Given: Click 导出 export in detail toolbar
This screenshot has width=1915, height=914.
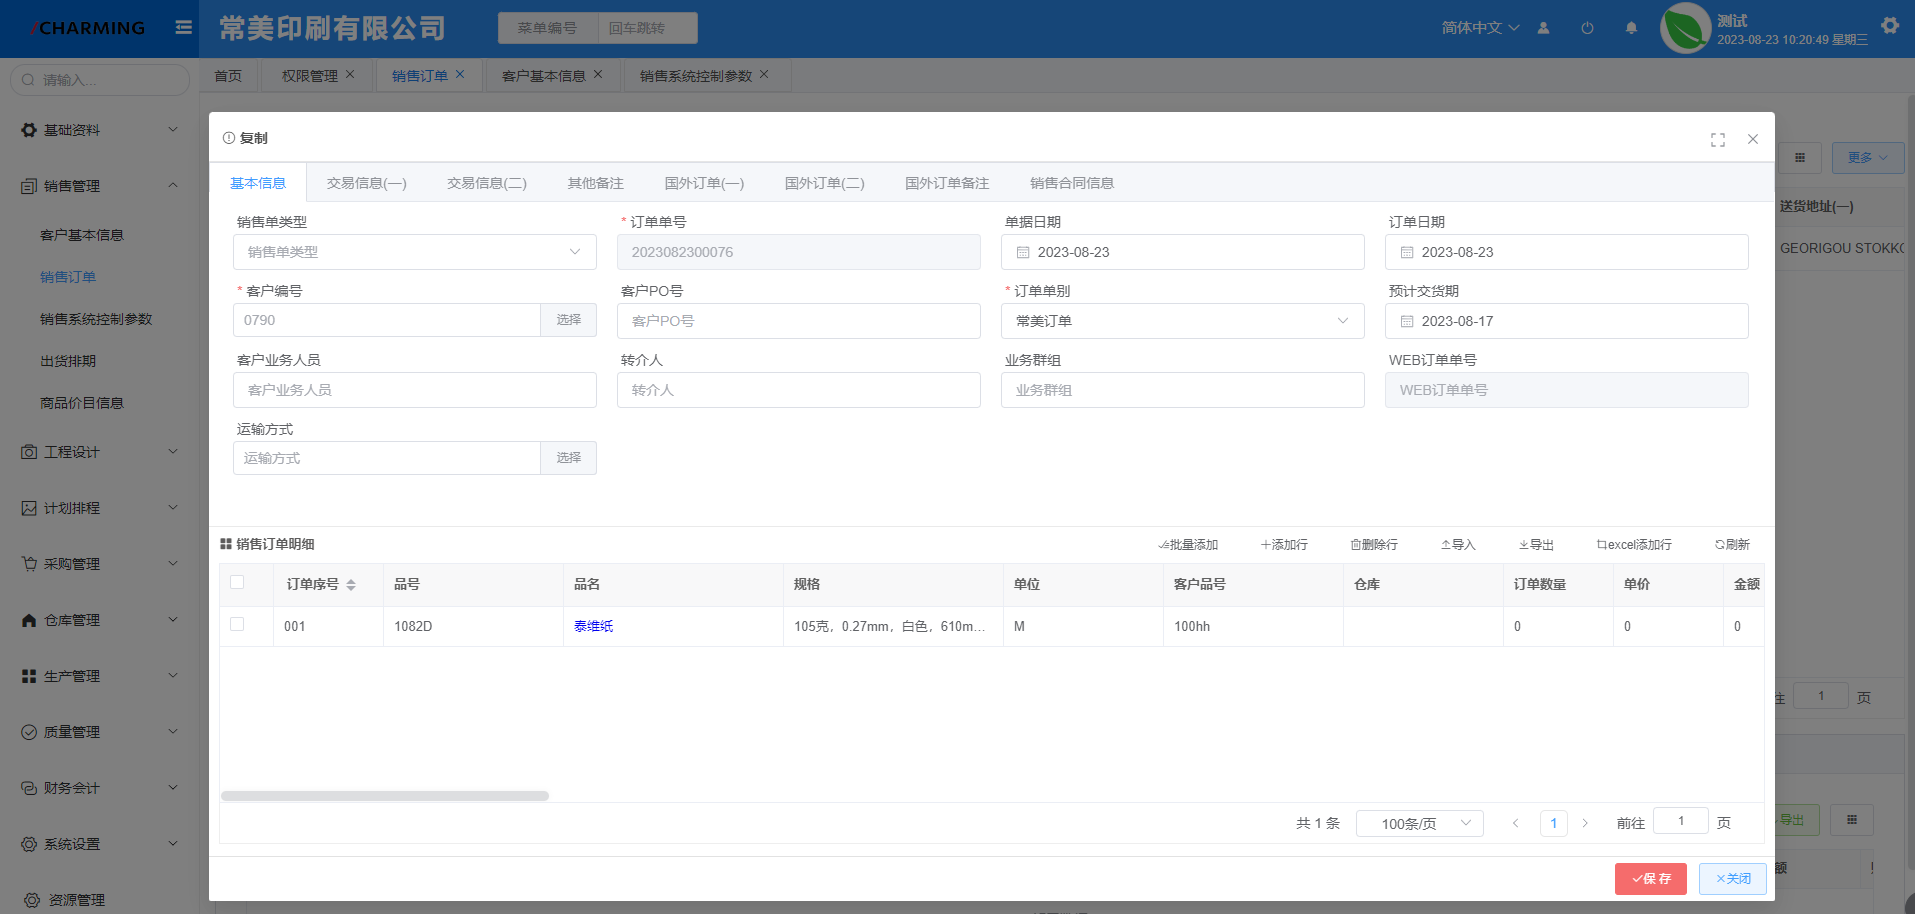Looking at the screenshot, I should [1536, 545].
